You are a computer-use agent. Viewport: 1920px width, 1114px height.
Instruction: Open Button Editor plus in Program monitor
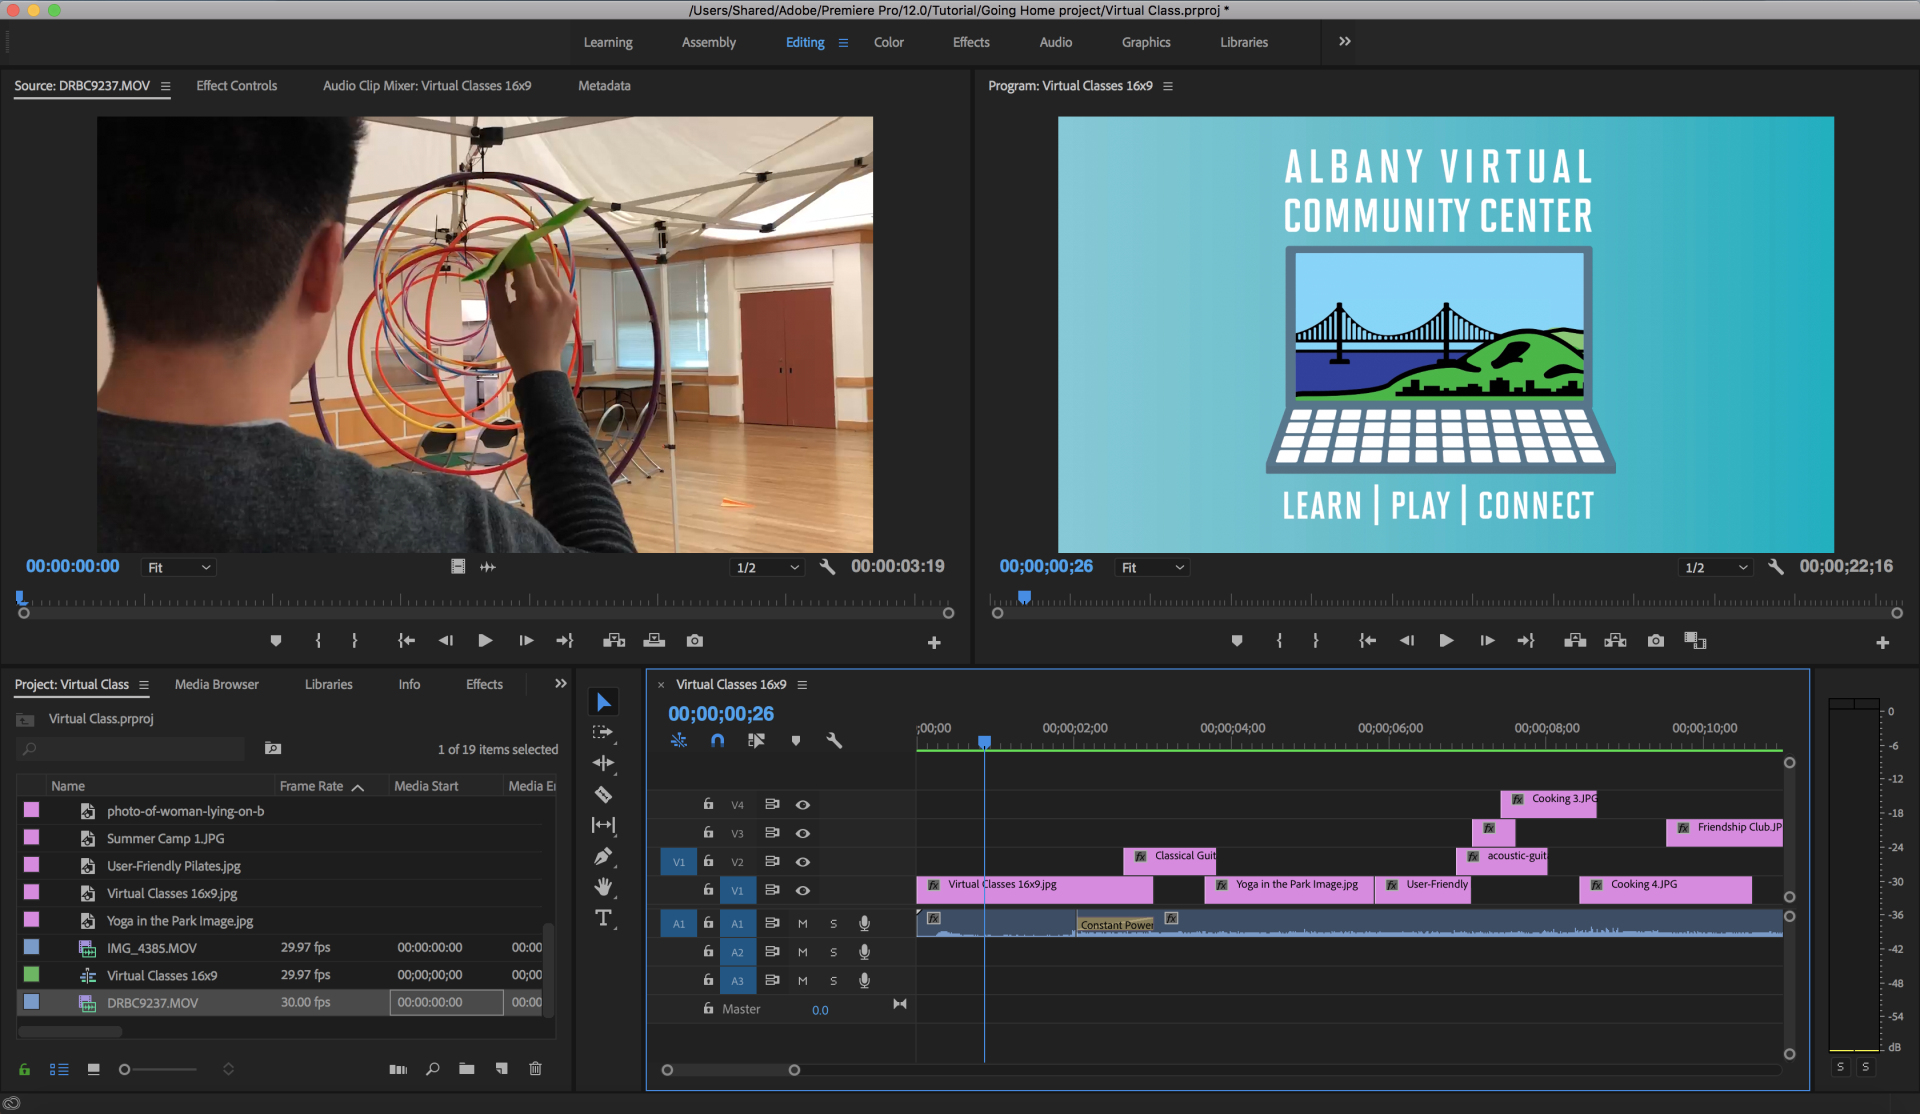[1882, 643]
